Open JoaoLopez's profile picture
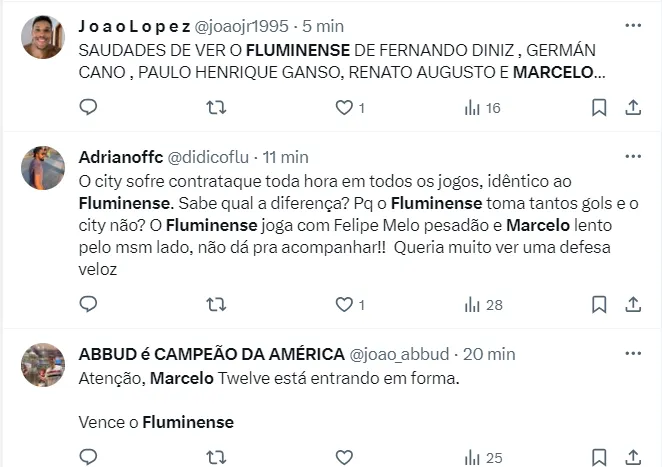This screenshot has height=467, width=662. tap(43, 37)
